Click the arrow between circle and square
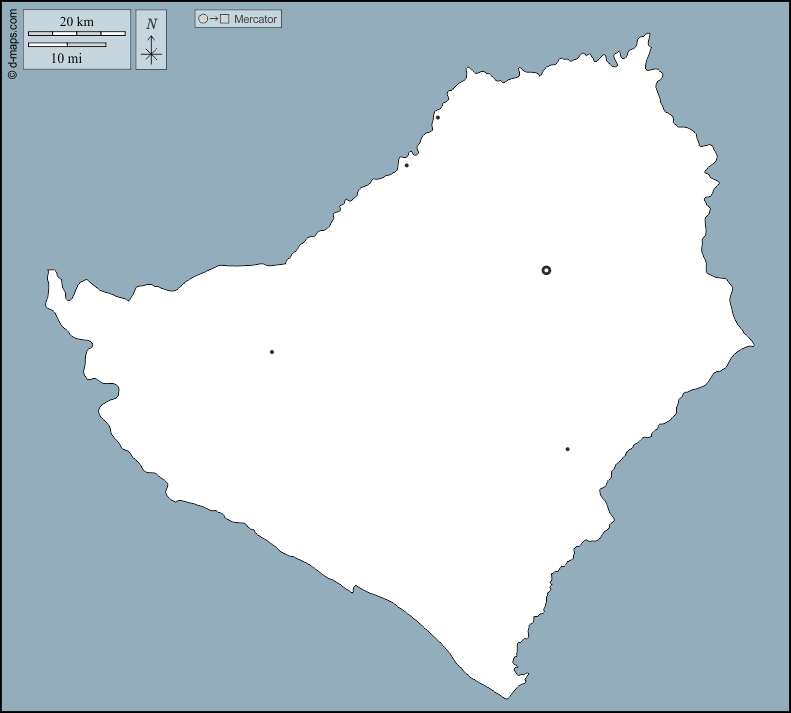 click(214, 19)
